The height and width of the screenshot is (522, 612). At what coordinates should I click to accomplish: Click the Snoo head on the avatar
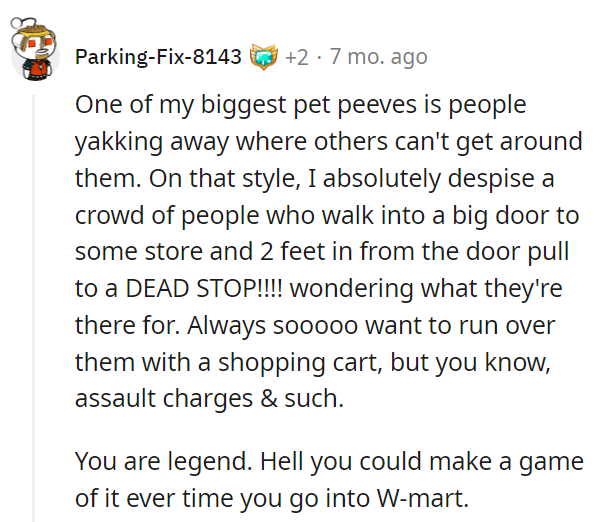33,41
